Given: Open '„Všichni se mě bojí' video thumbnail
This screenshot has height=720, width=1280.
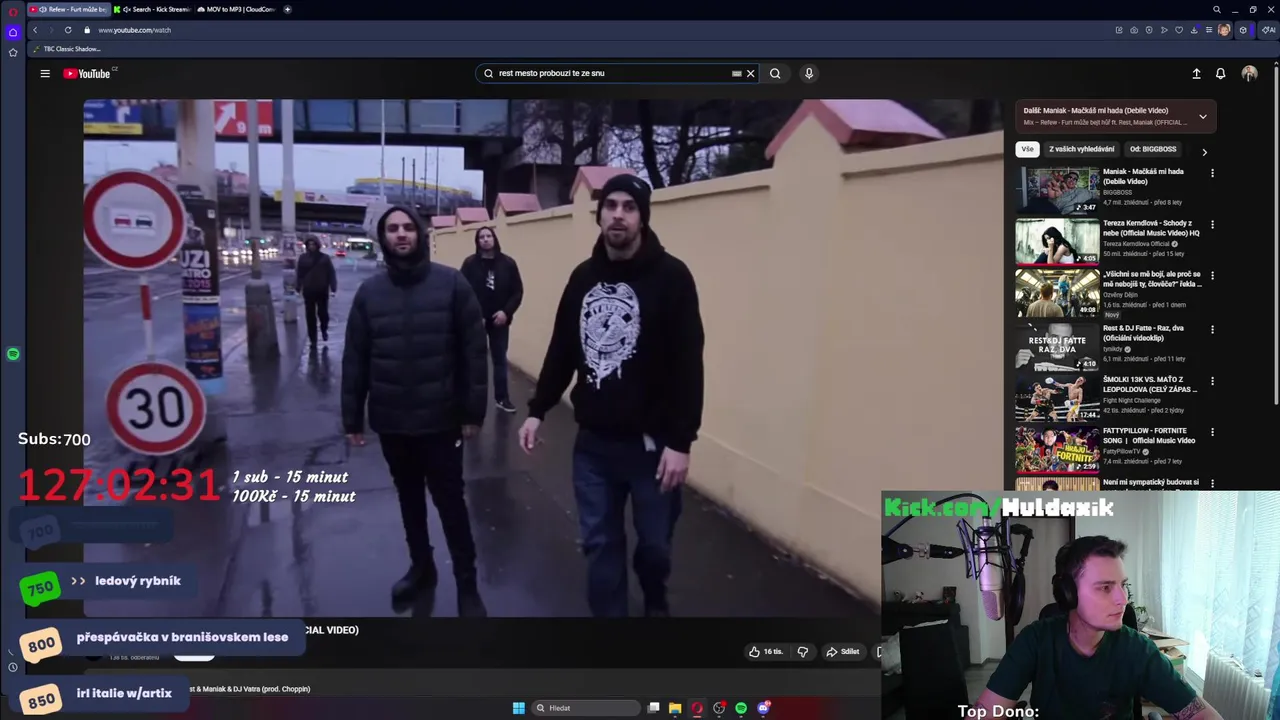Looking at the screenshot, I should click(1057, 294).
